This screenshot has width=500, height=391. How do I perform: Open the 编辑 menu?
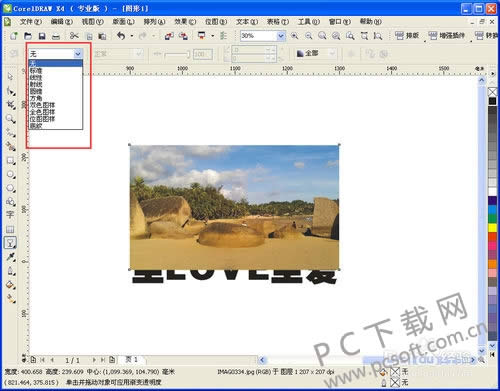(x=61, y=22)
